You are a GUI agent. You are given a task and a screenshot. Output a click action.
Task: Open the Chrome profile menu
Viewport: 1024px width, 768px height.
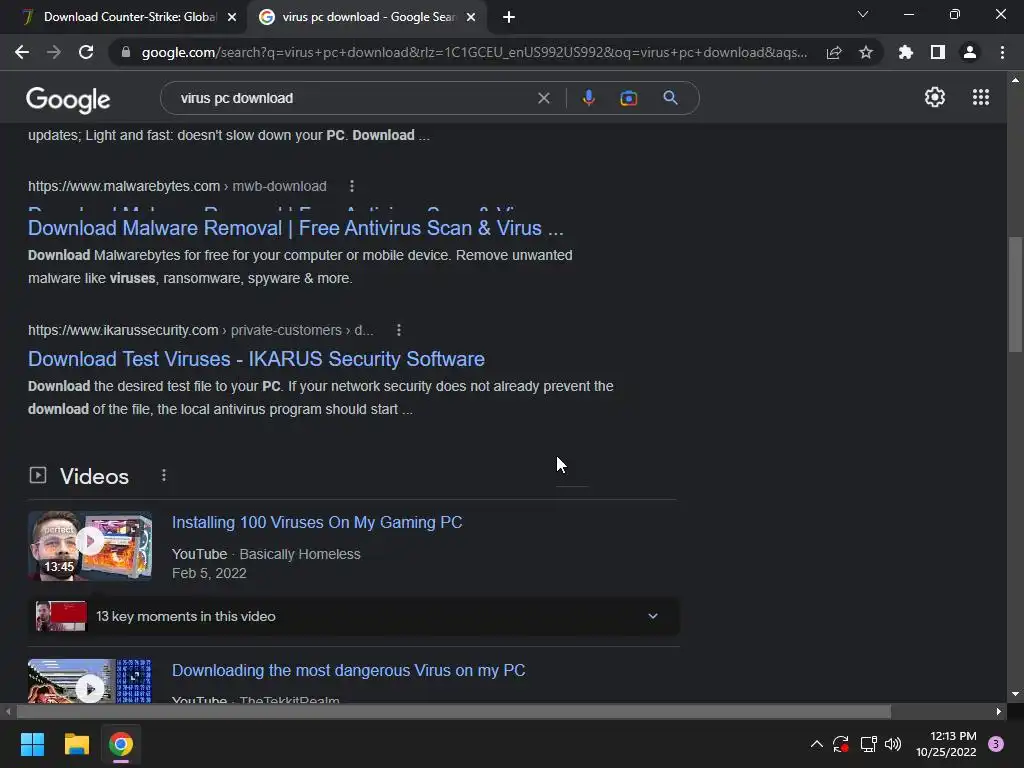pyautogui.click(x=969, y=52)
